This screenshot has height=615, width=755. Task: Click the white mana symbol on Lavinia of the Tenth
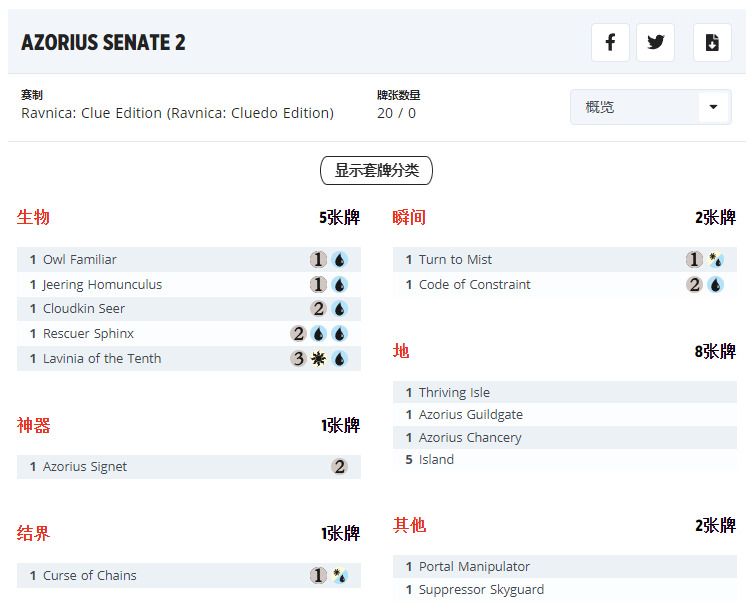pyautogui.click(x=319, y=359)
